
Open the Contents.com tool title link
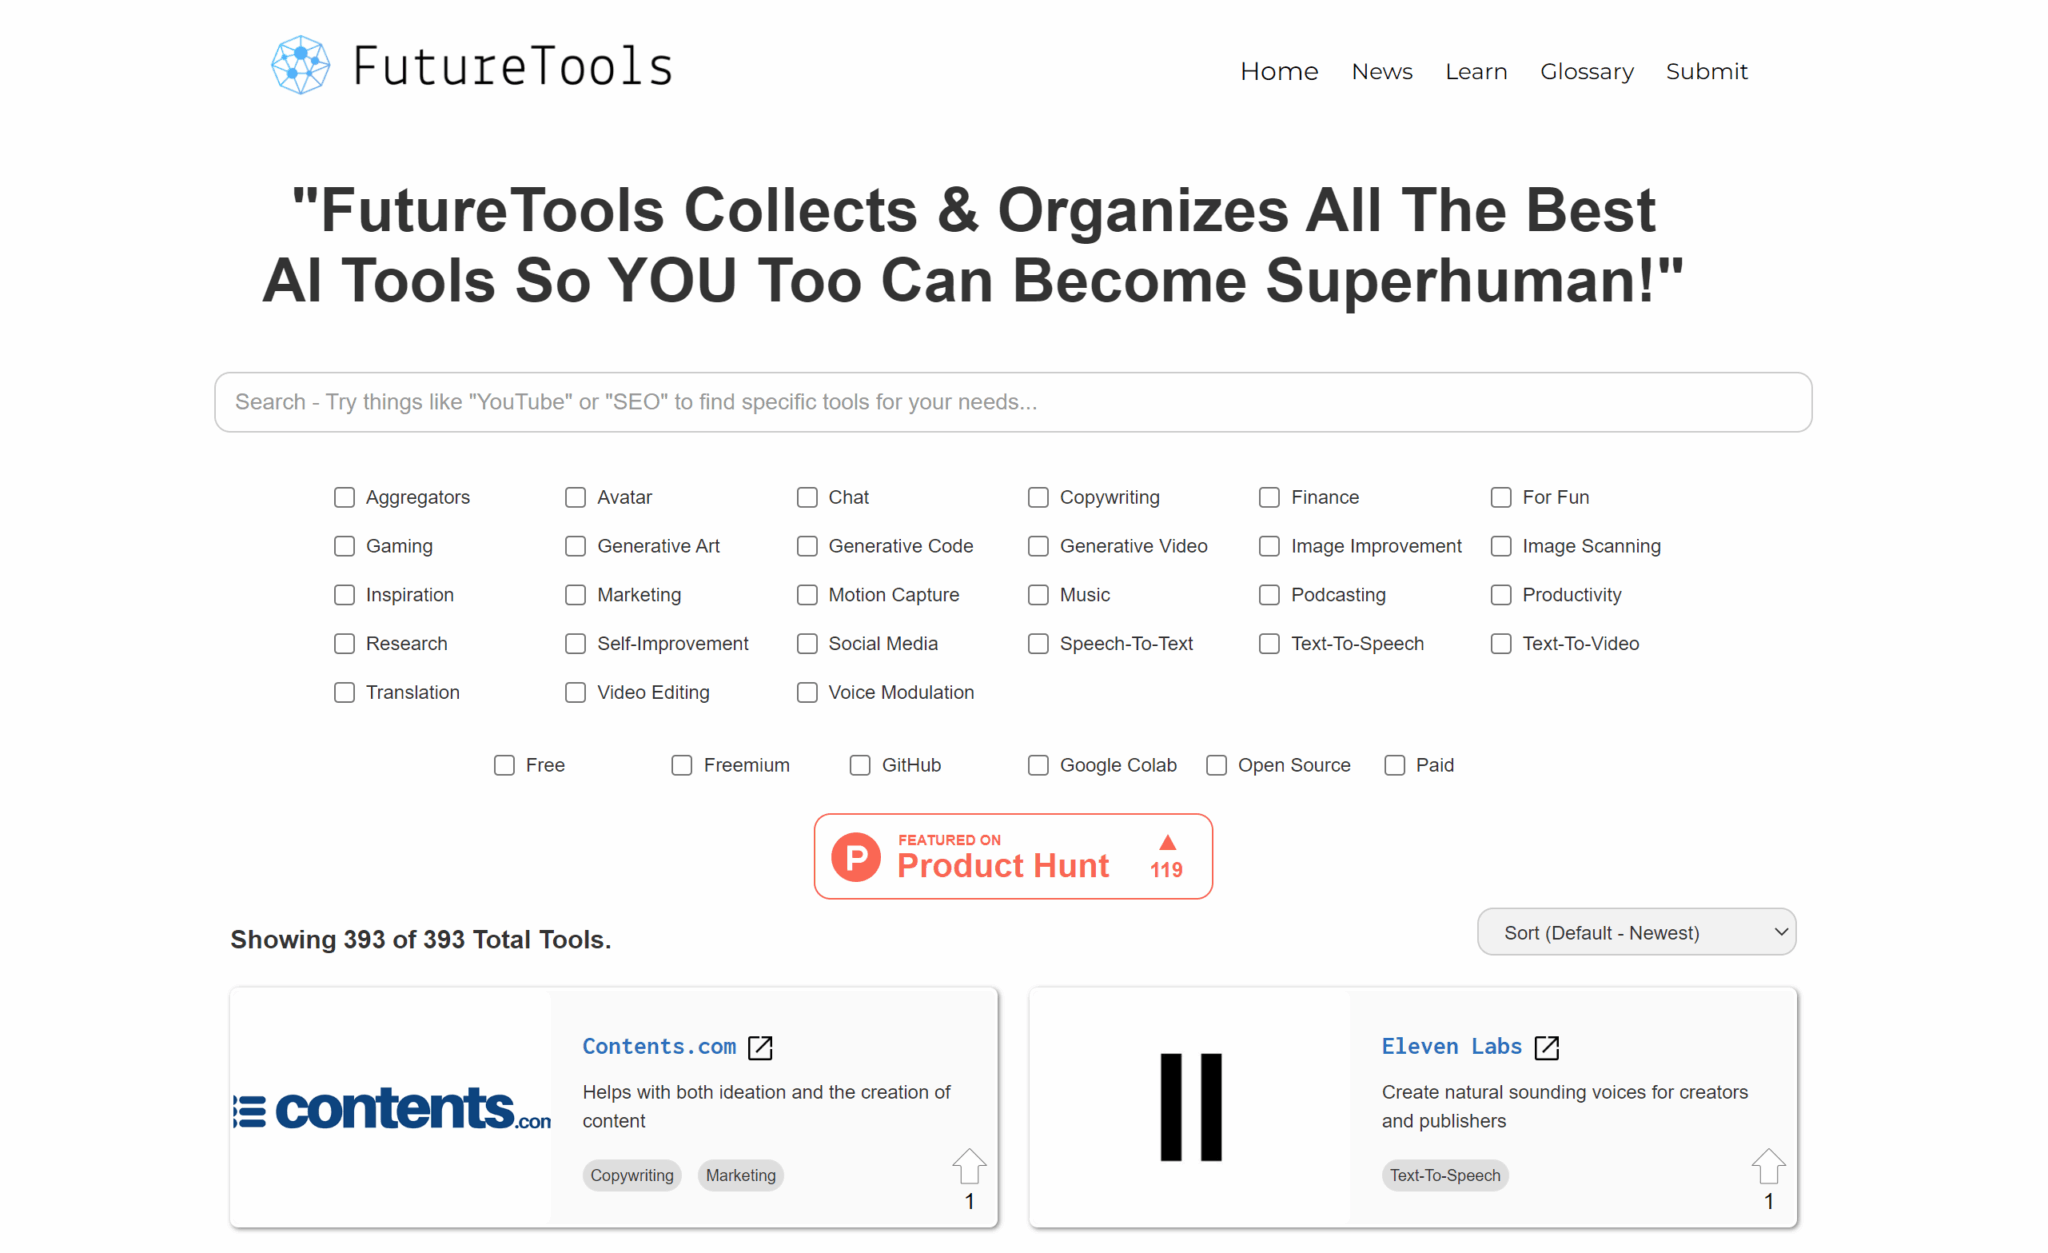[x=659, y=1047]
